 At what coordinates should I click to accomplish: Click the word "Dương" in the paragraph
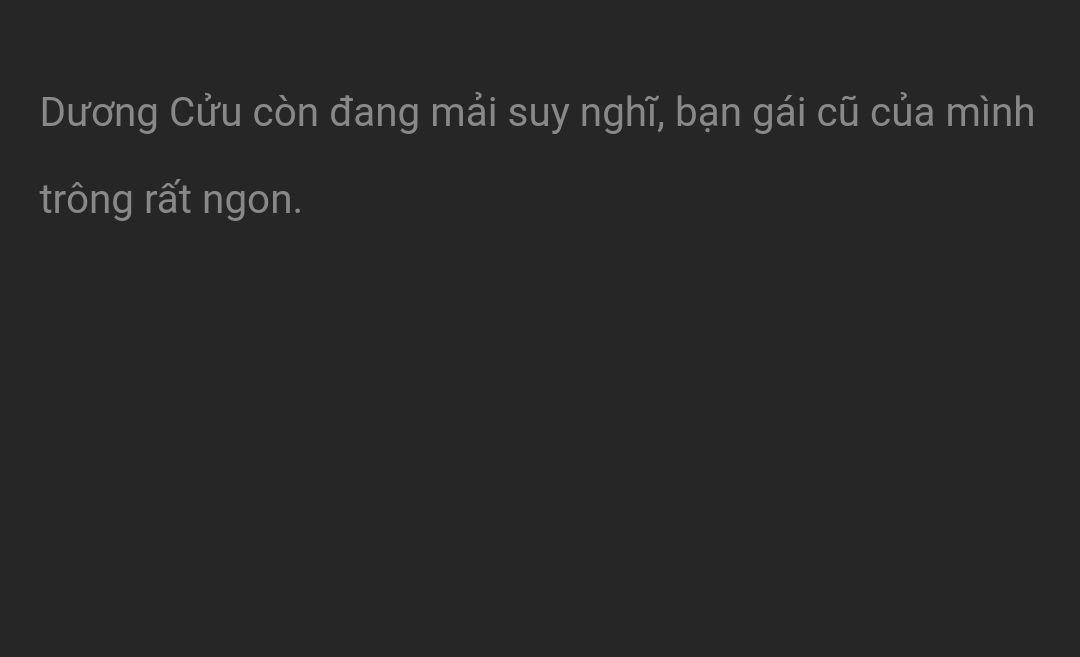tap(99, 113)
